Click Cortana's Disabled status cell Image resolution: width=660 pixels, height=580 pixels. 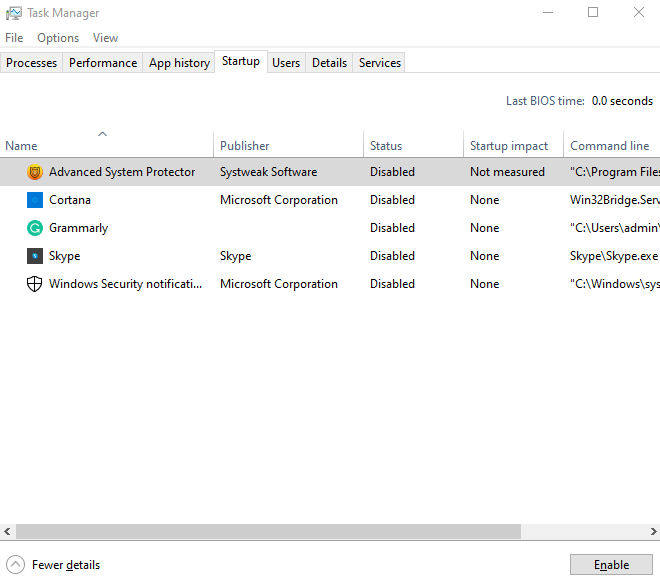pos(392,200)
